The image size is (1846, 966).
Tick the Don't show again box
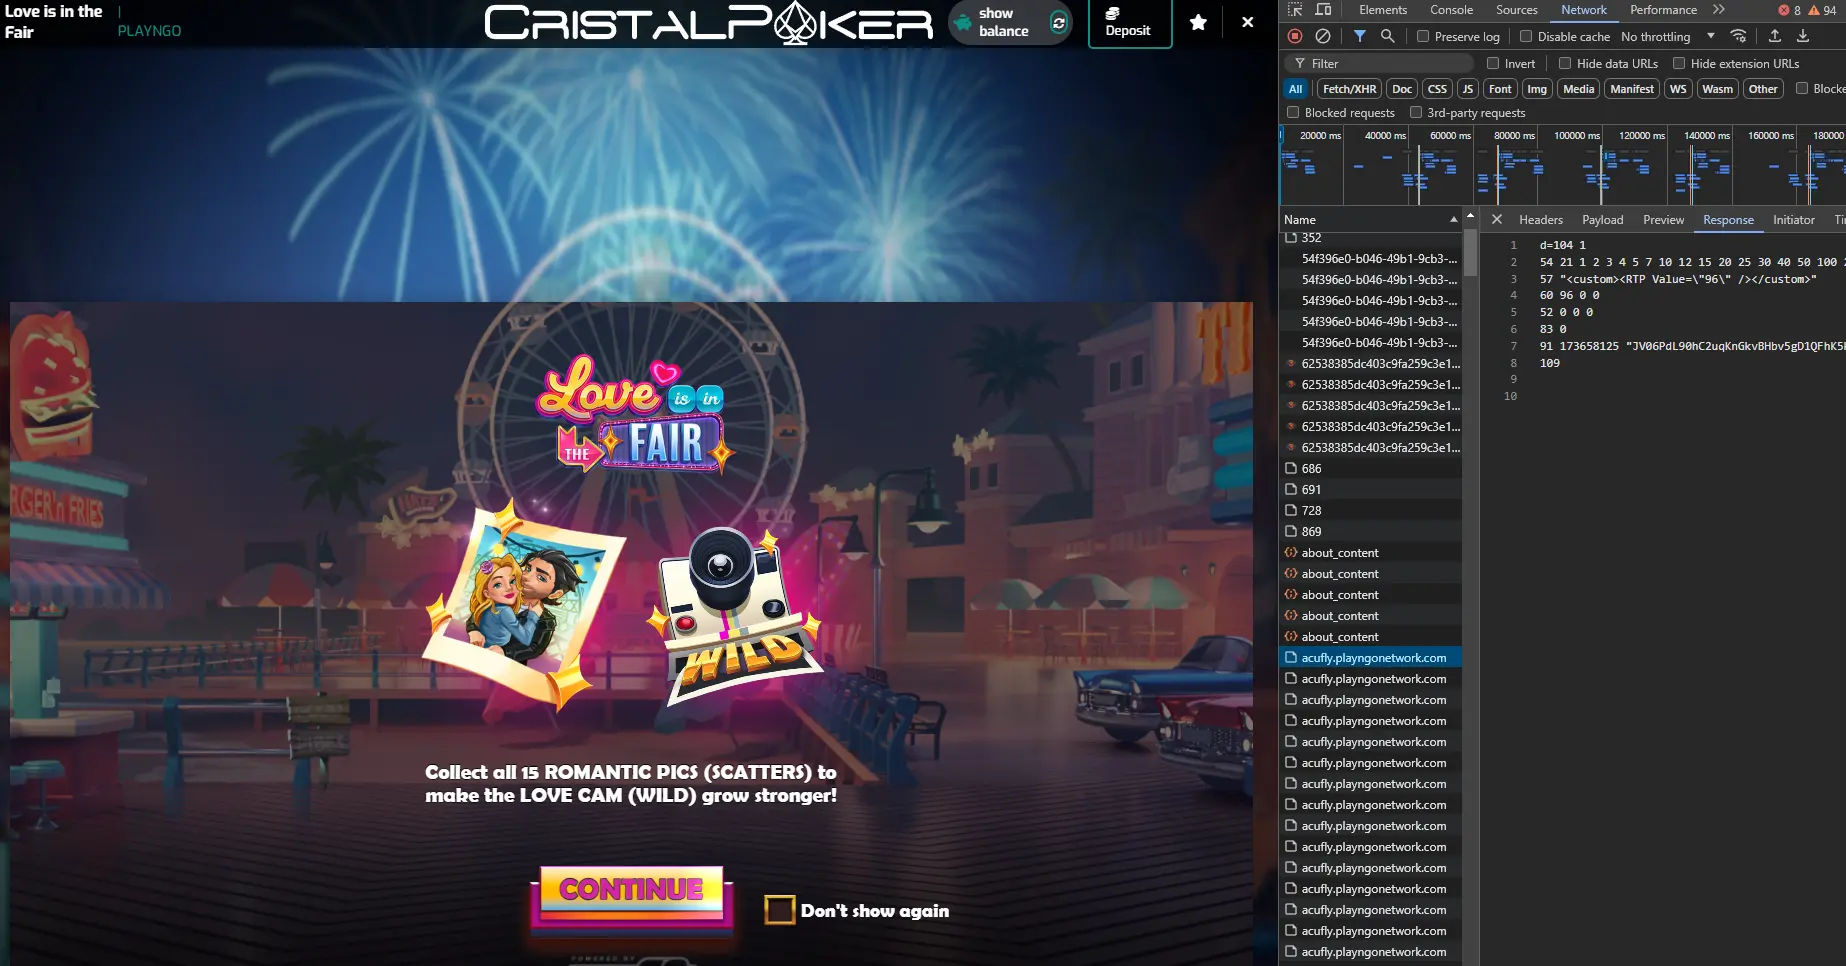coord(779,910)
